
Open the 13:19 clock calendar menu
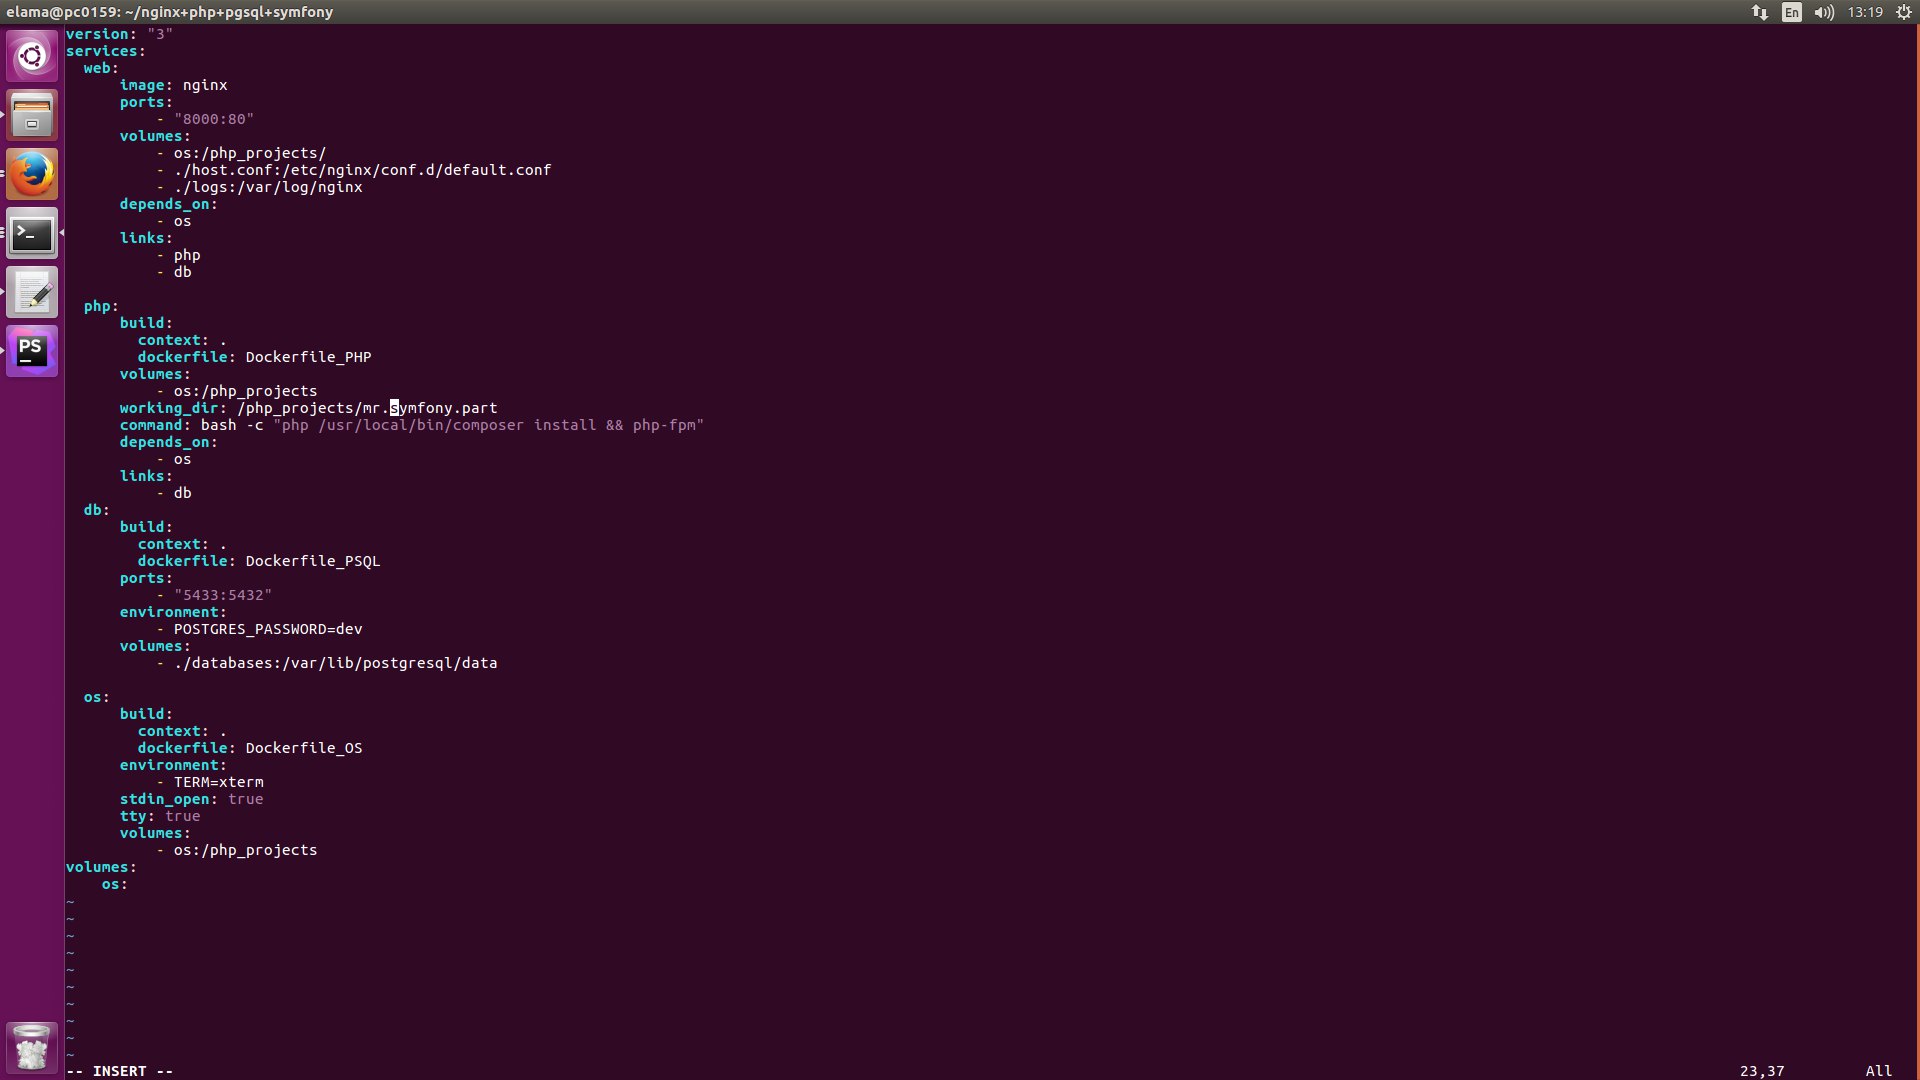coord(1865,12)
